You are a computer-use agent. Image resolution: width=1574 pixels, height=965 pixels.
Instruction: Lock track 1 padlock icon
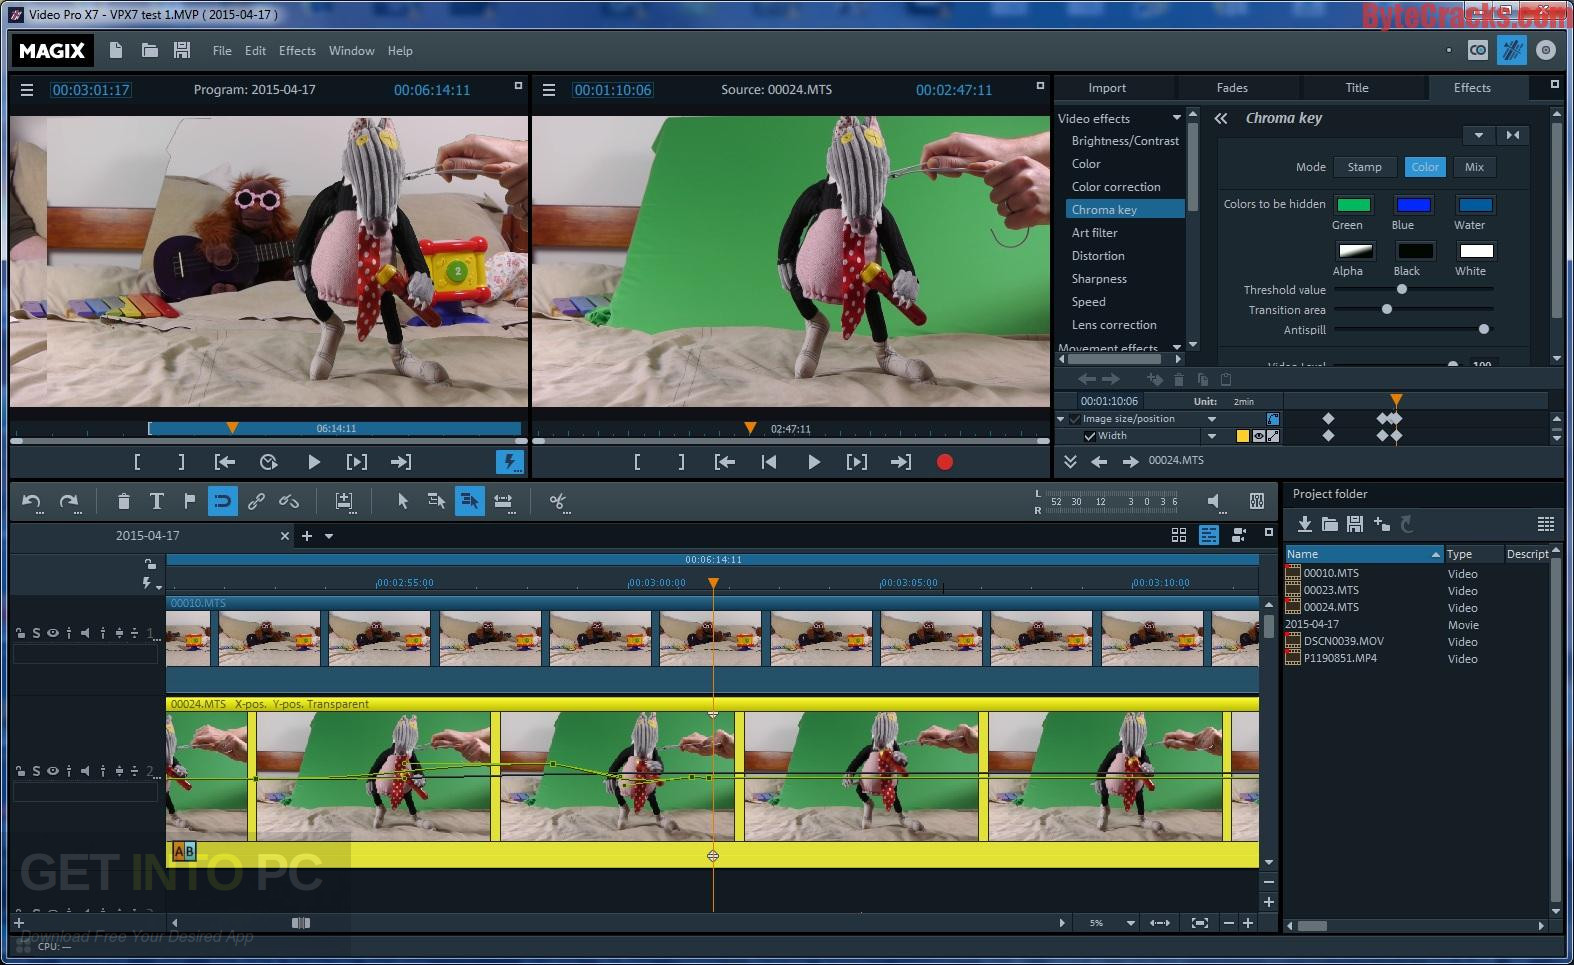click(20, 633)
